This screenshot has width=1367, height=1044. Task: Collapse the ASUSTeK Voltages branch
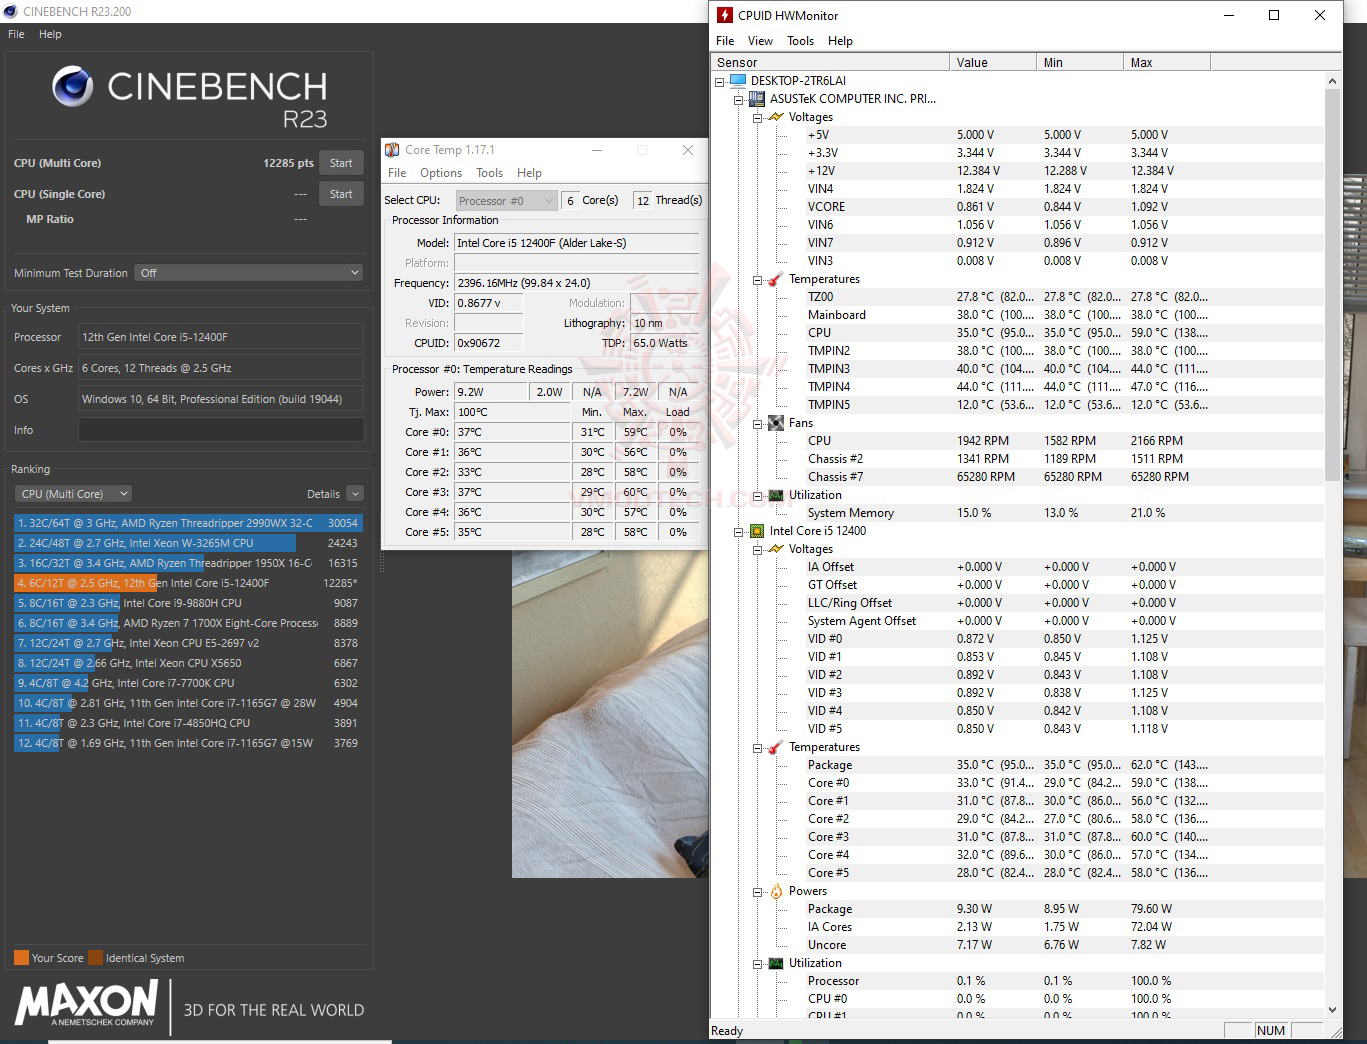click(x=758, y=118)
